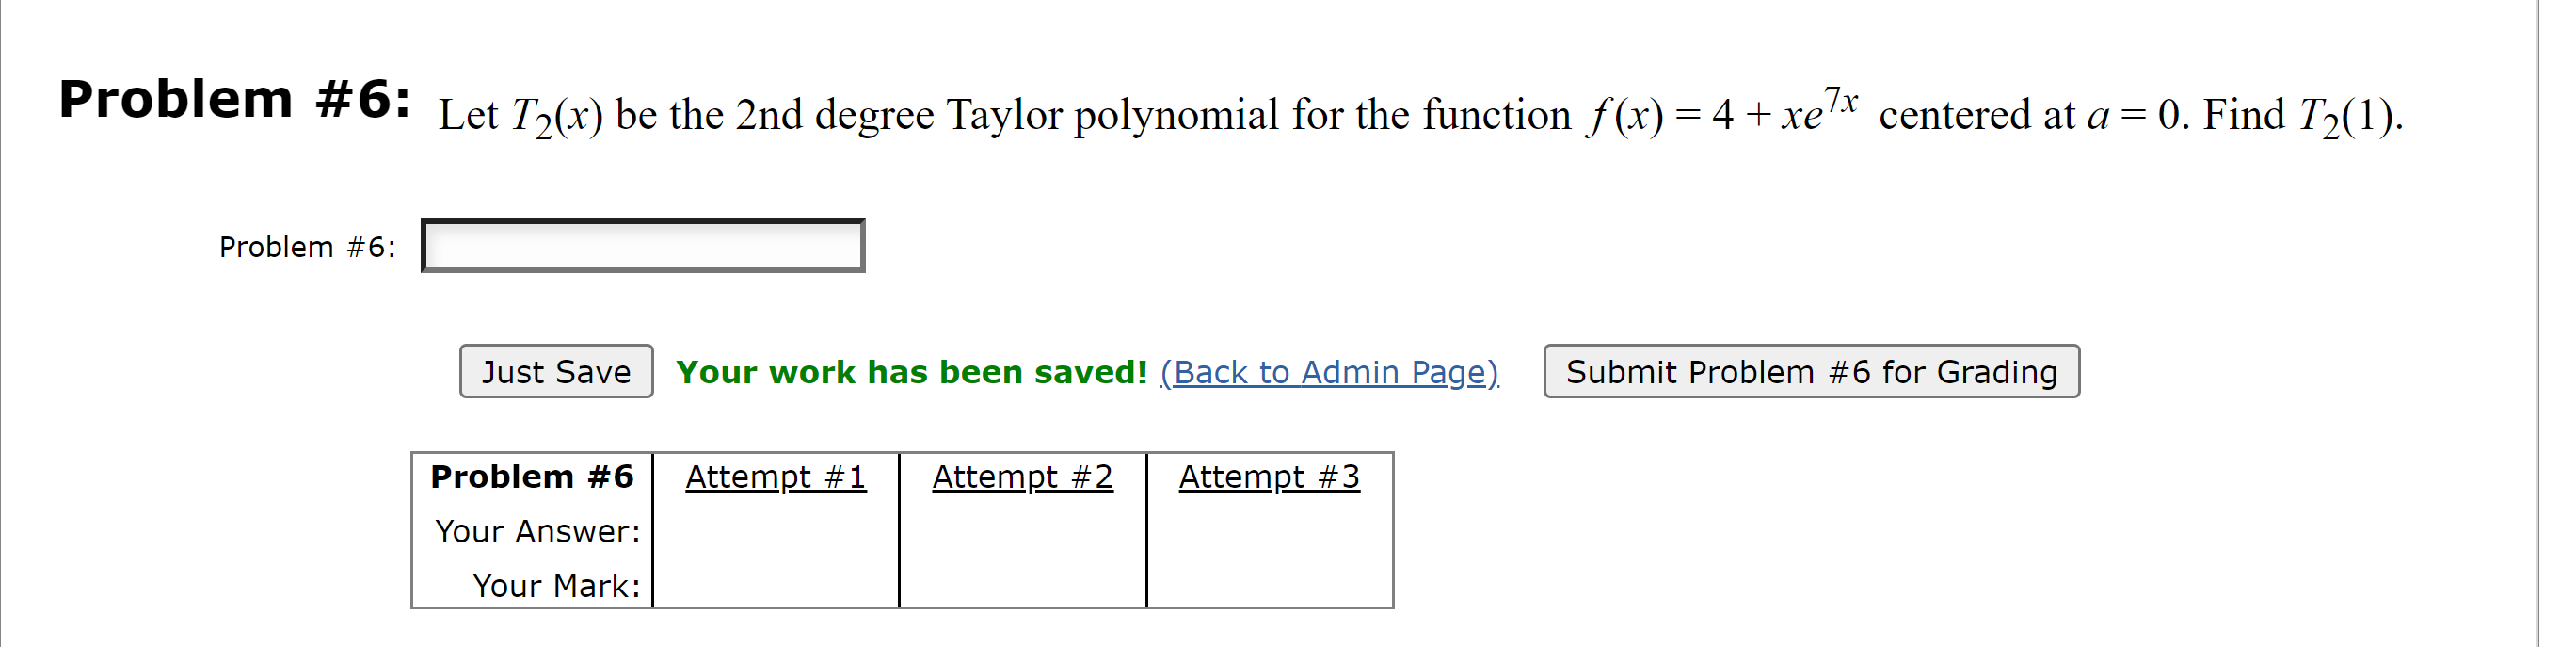2576x647 pixels.
Task: Submit Problem #6 for Grading
Action: (1812, 371)
